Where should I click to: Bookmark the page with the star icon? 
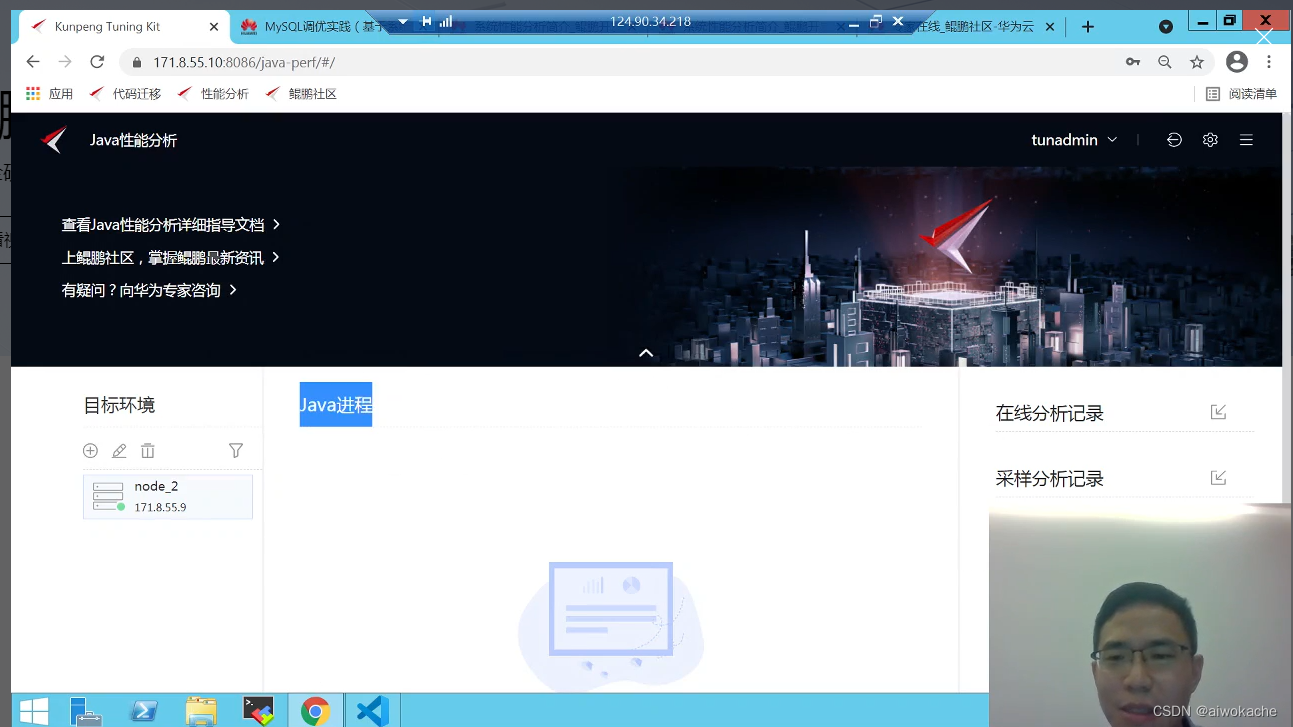[x=1197, y=61]
